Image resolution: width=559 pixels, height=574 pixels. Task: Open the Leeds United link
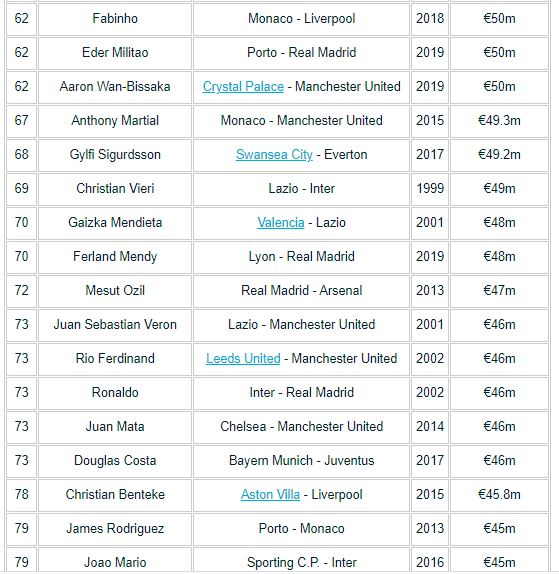pos(243,358)
